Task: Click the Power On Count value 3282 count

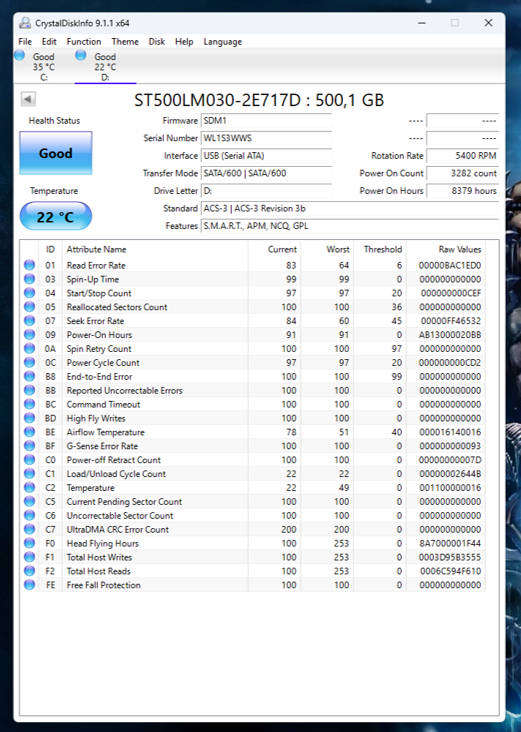Action: click(463, 173)
